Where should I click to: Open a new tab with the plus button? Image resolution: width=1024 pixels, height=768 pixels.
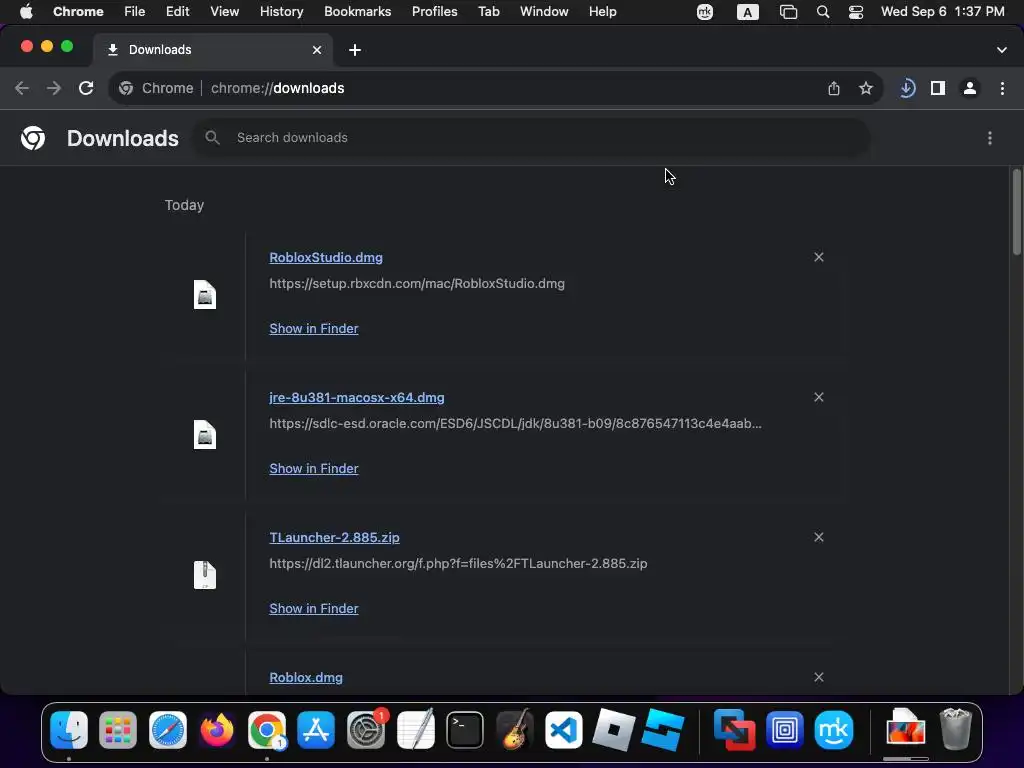355,50
